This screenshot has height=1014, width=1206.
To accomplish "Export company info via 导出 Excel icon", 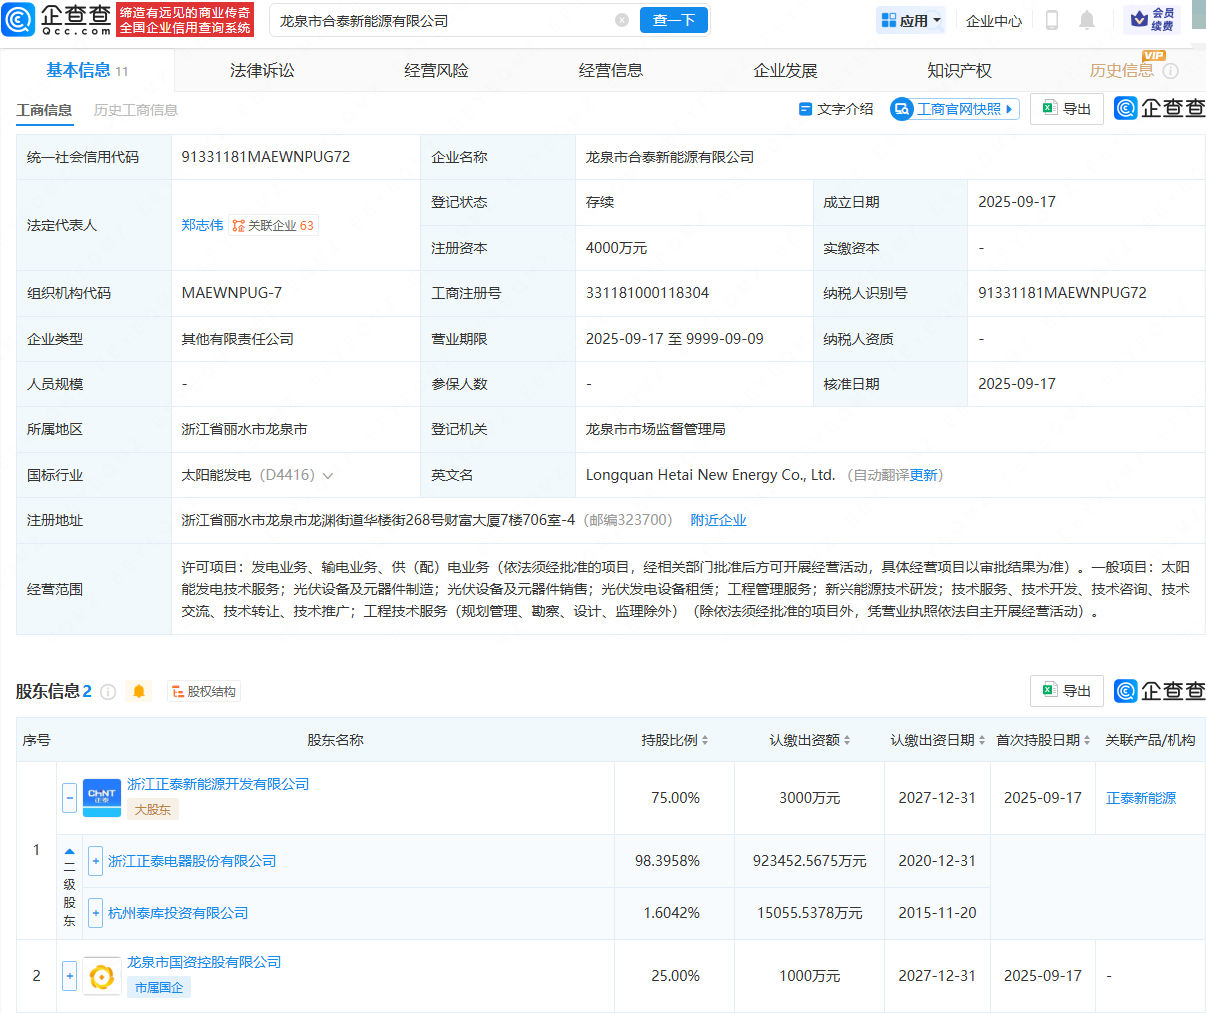I will point(1066,109).
